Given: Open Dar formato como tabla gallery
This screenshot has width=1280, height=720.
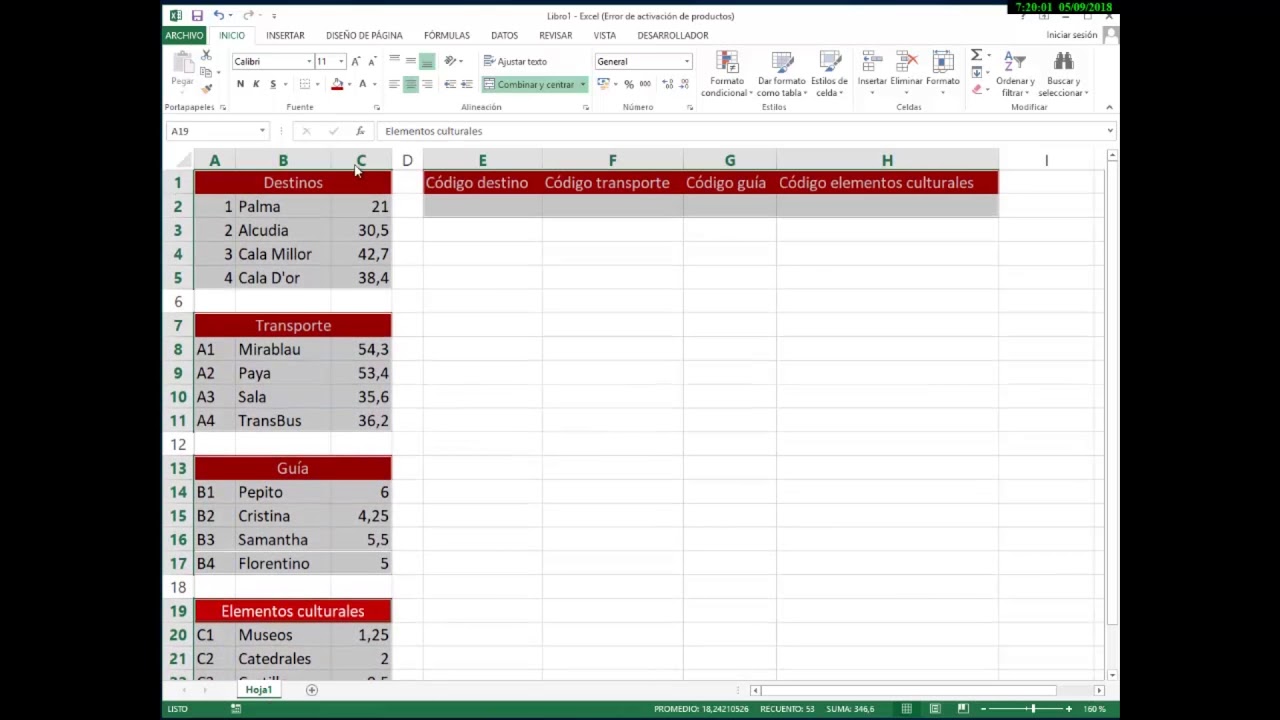Looking at the screenshot, I should pyautogui.click(x=782, y=75).
